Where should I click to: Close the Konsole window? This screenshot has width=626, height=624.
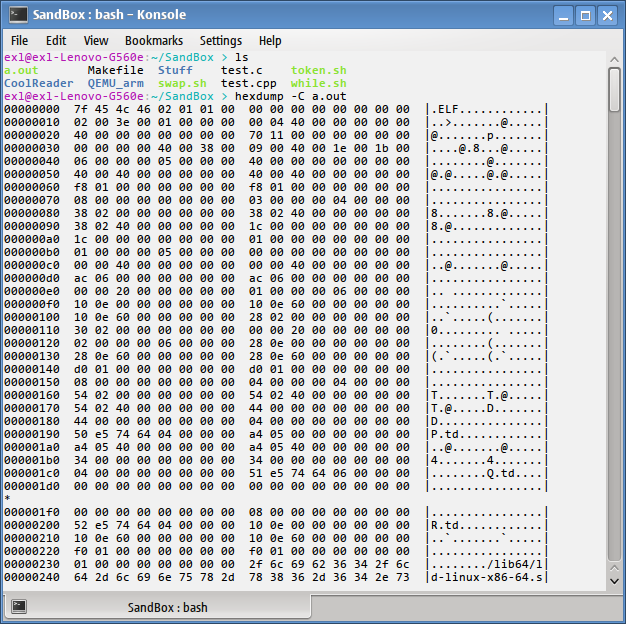[x=607, y=16]
